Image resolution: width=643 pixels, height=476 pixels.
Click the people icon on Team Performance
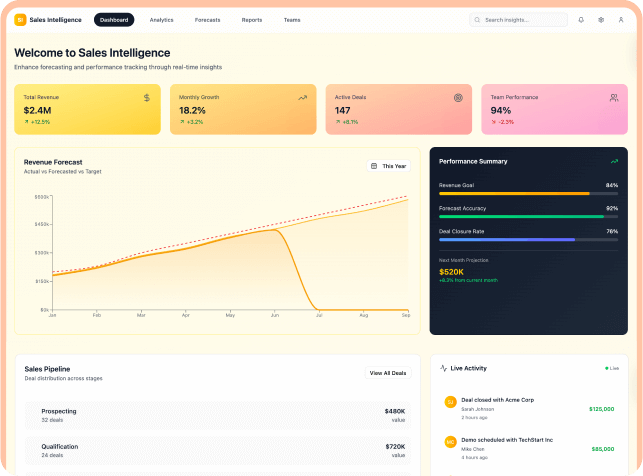[x=614, y=98]
